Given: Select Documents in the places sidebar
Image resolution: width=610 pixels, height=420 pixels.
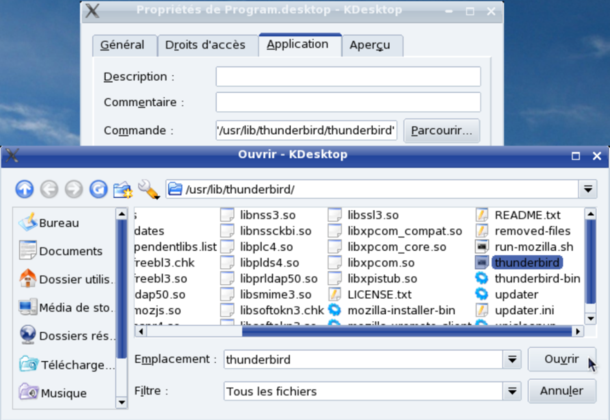Looking at the screenshot, I should tap(70, 251).
